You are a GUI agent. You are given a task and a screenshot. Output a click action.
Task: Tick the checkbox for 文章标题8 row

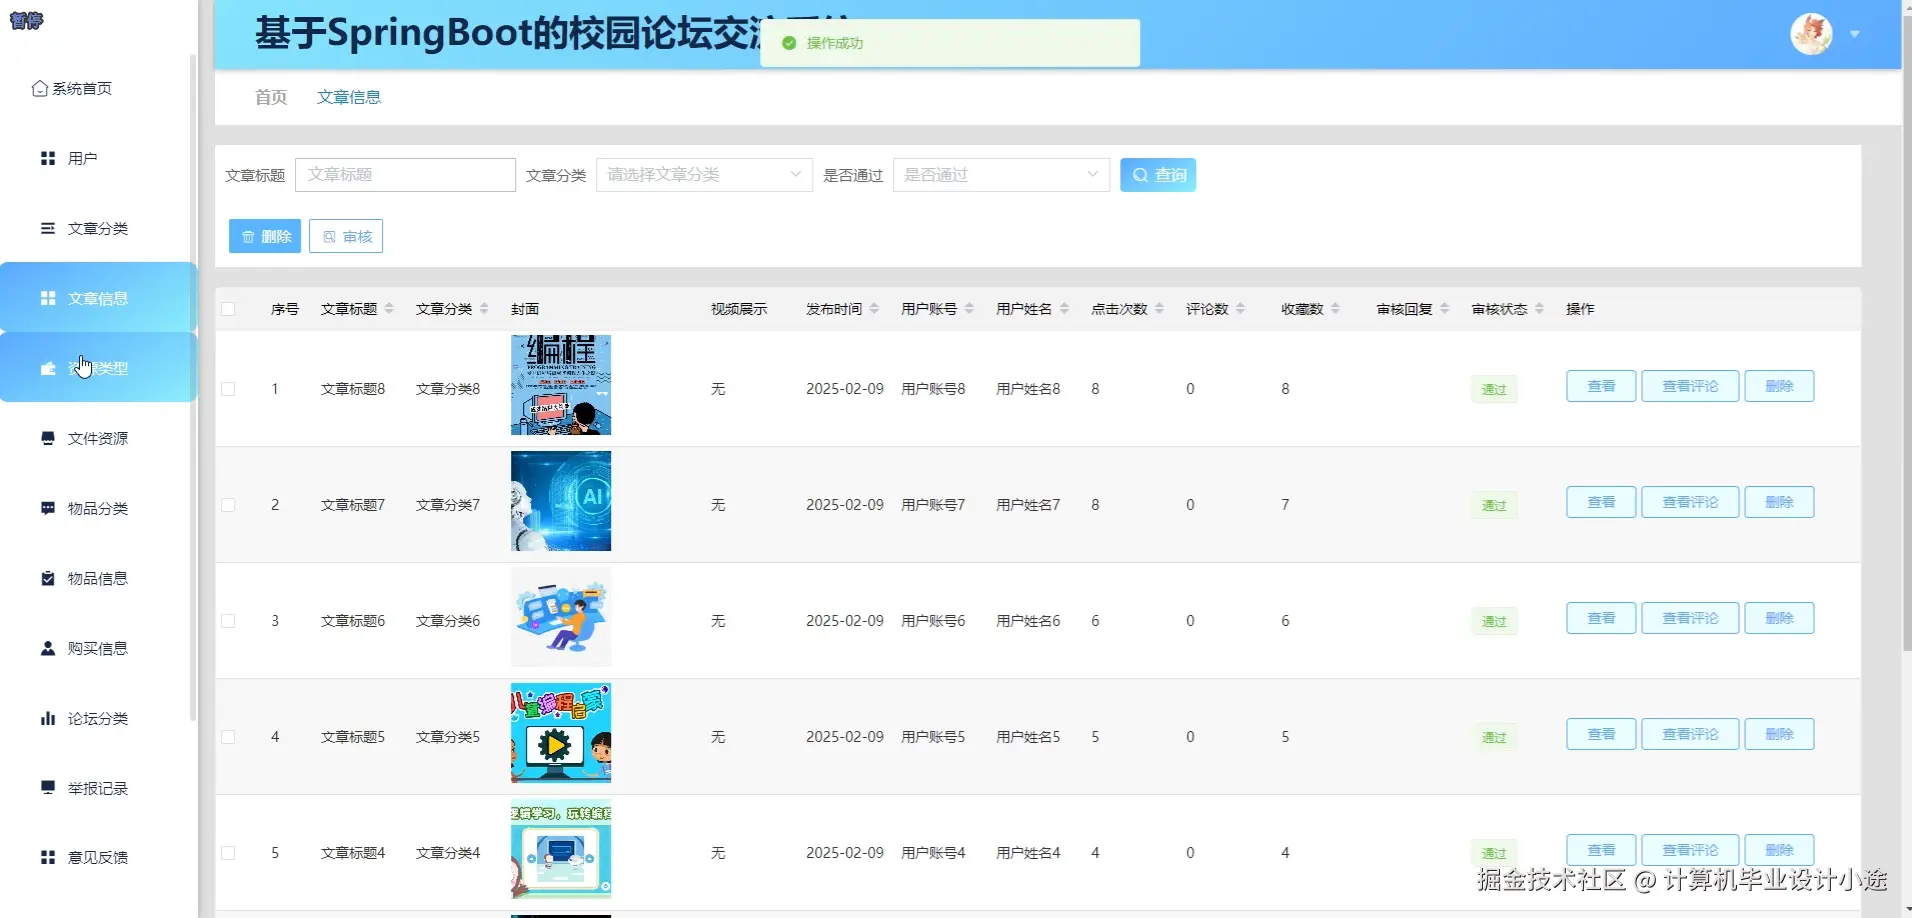228,389
